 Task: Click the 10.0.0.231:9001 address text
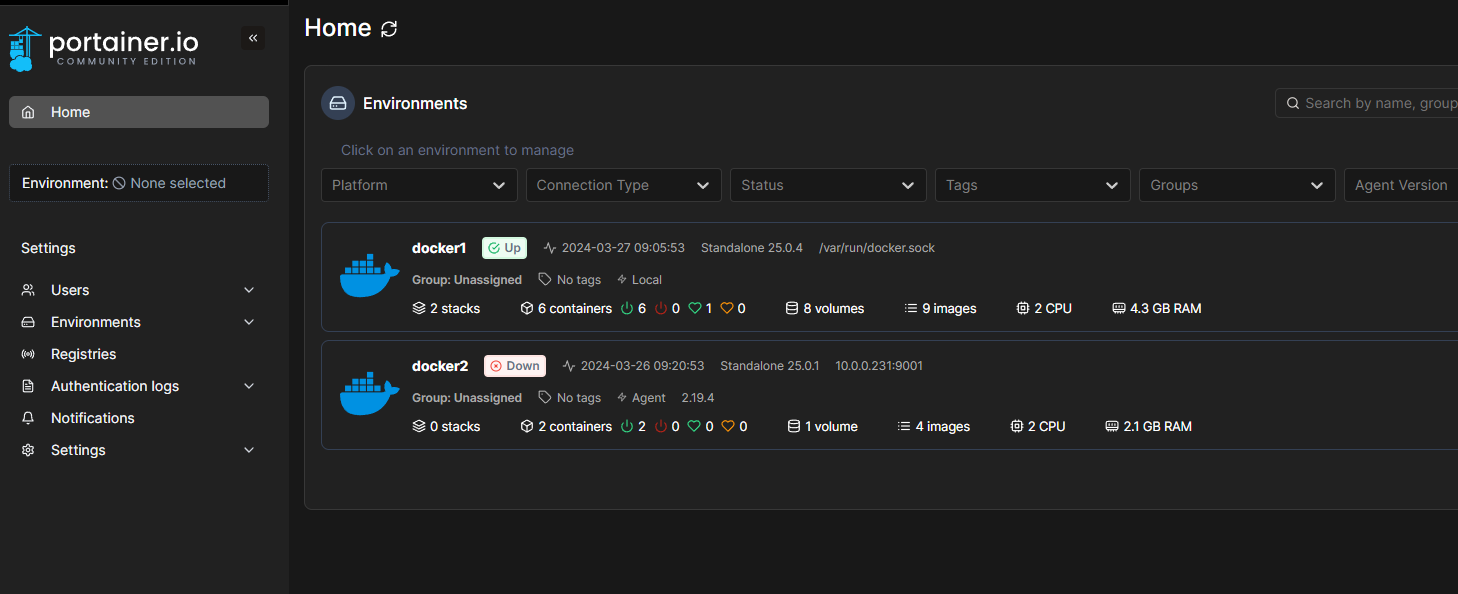pyautogui.click(x=879, y=366)
